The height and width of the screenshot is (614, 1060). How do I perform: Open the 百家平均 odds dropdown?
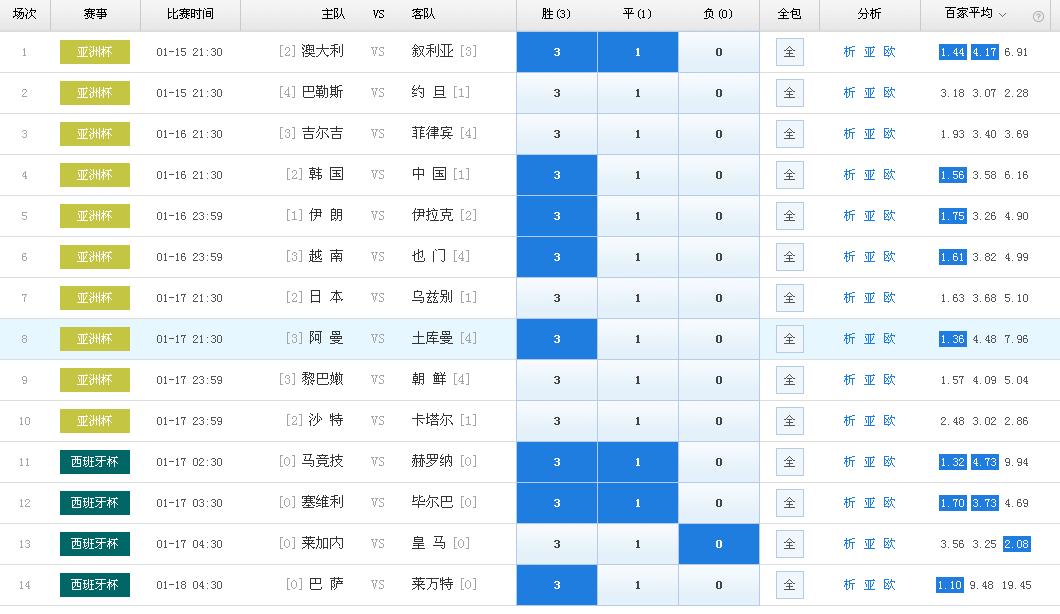click(975, 14)
